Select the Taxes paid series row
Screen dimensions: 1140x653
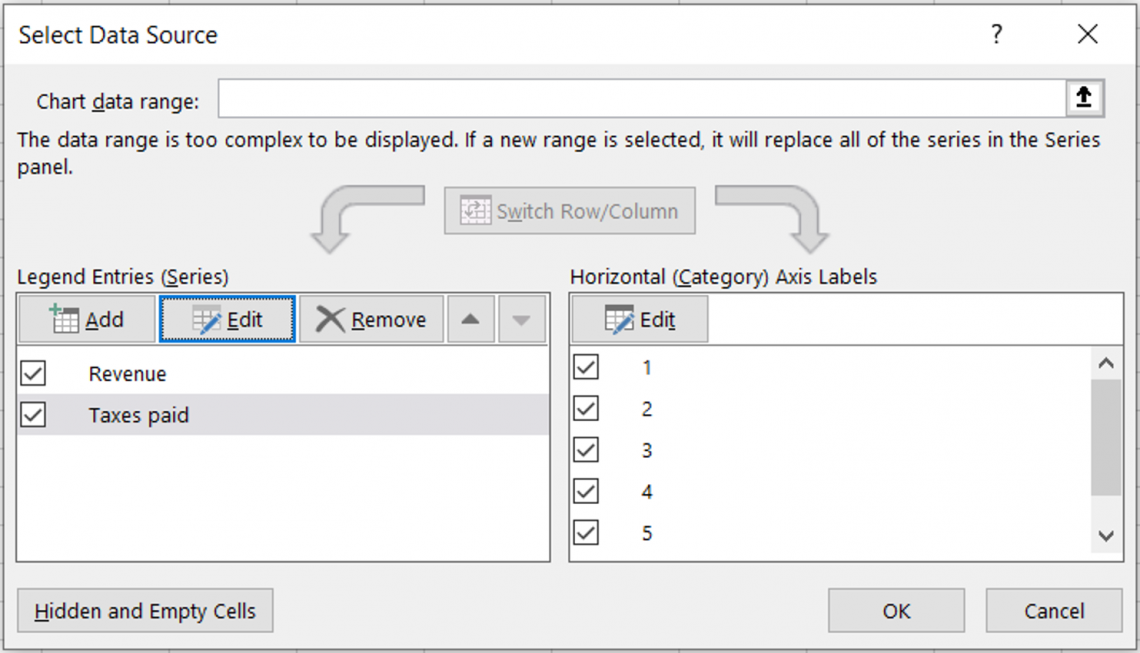point(283,415)
